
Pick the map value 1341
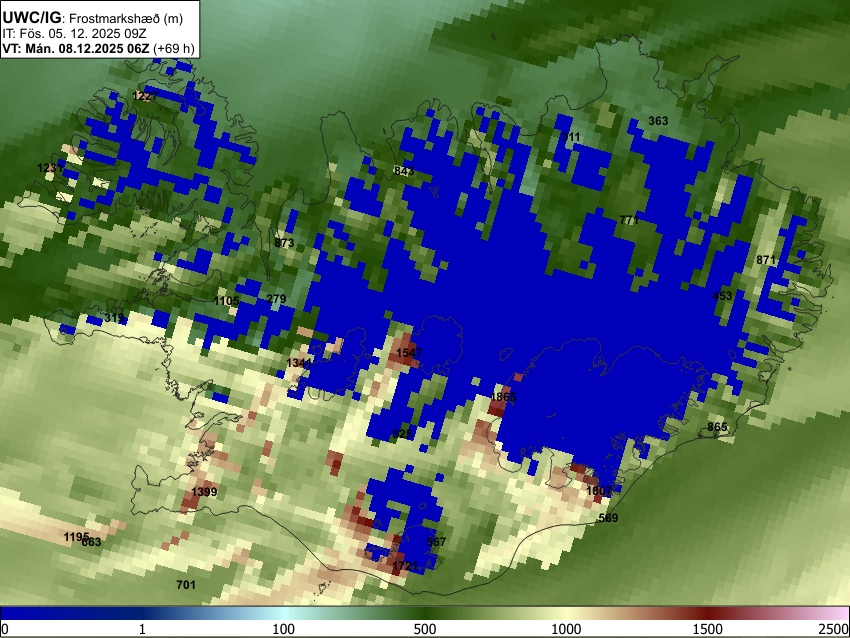(x=299, y=363)
